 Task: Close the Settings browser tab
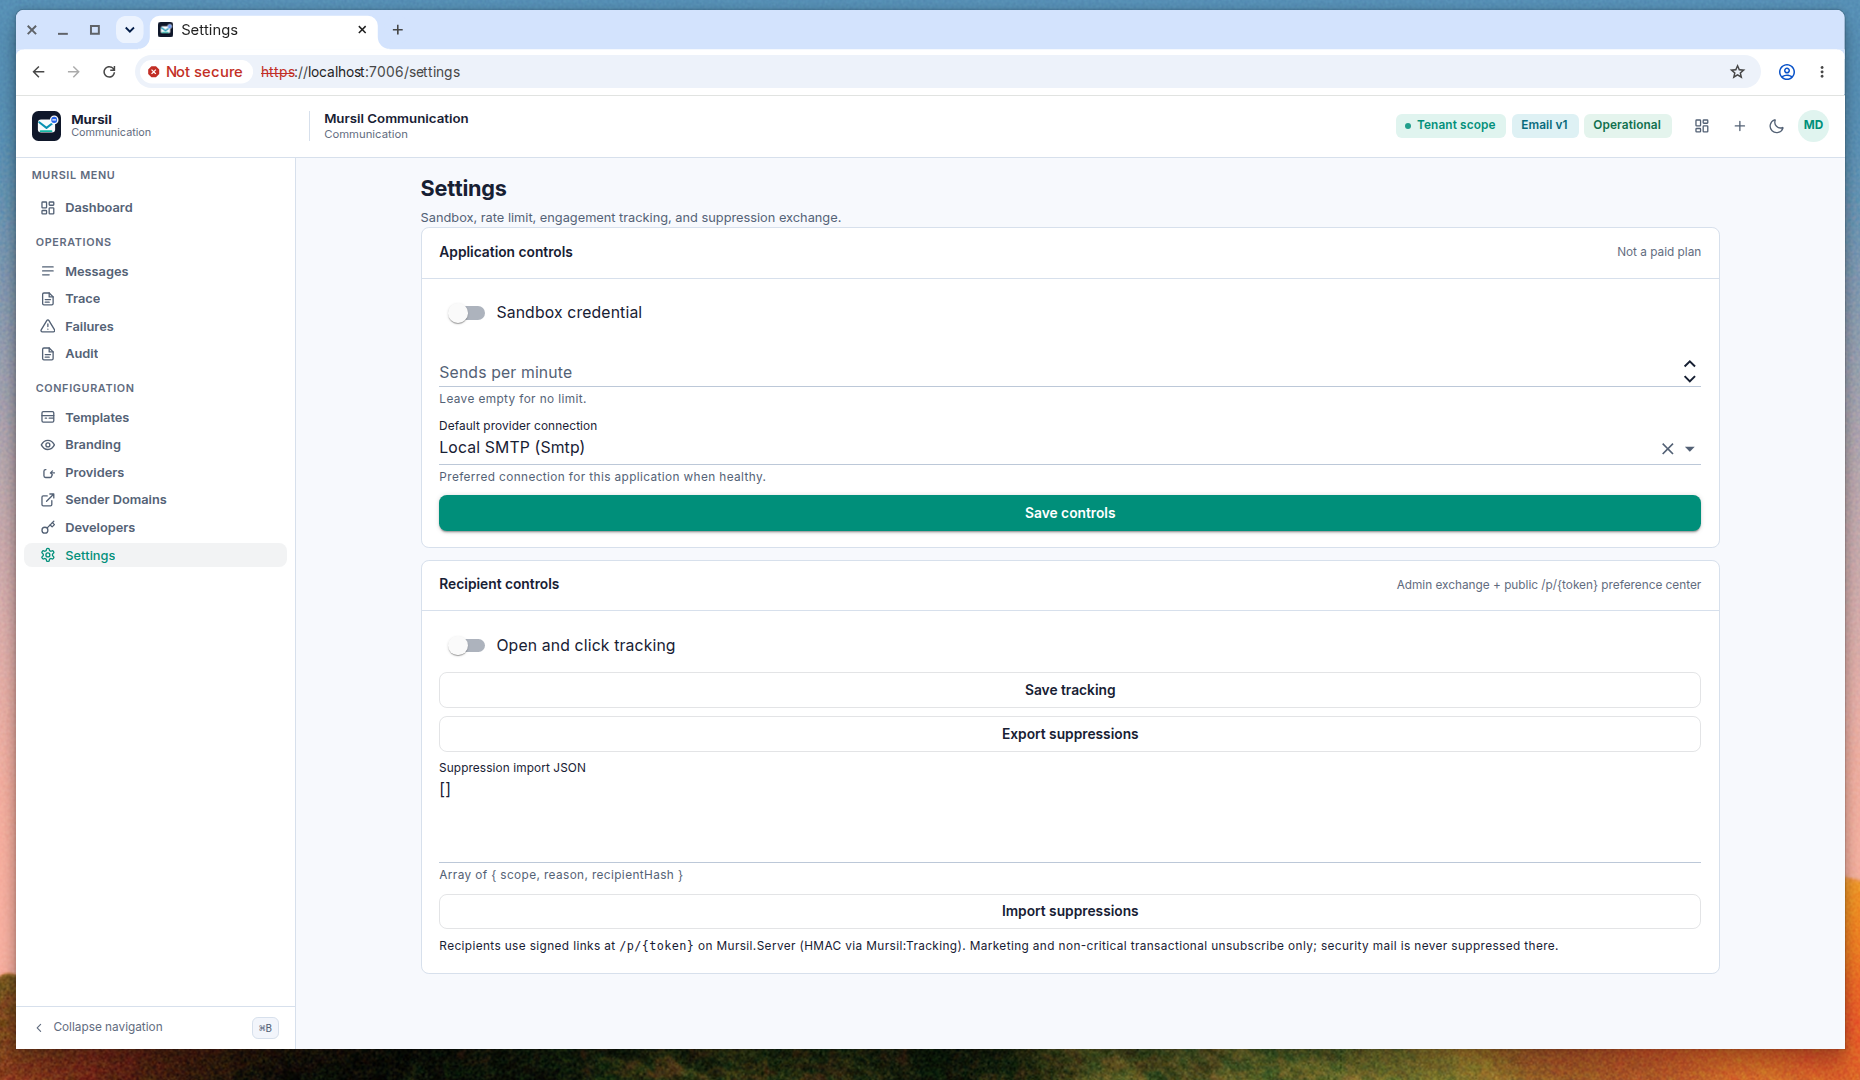362,30
